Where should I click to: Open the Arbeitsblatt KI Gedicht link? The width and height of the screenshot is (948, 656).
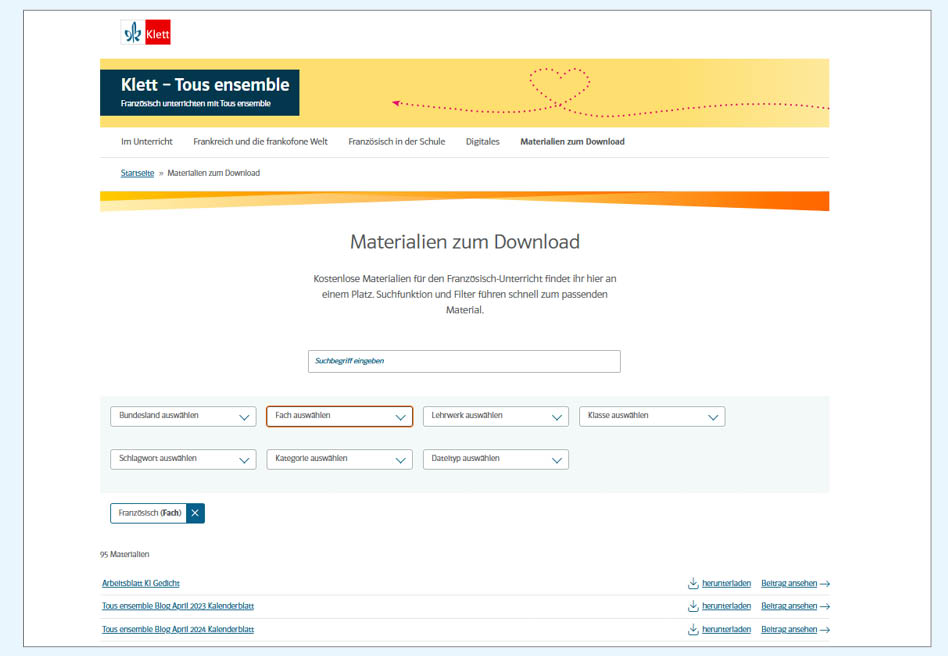(x=141, y=583)
